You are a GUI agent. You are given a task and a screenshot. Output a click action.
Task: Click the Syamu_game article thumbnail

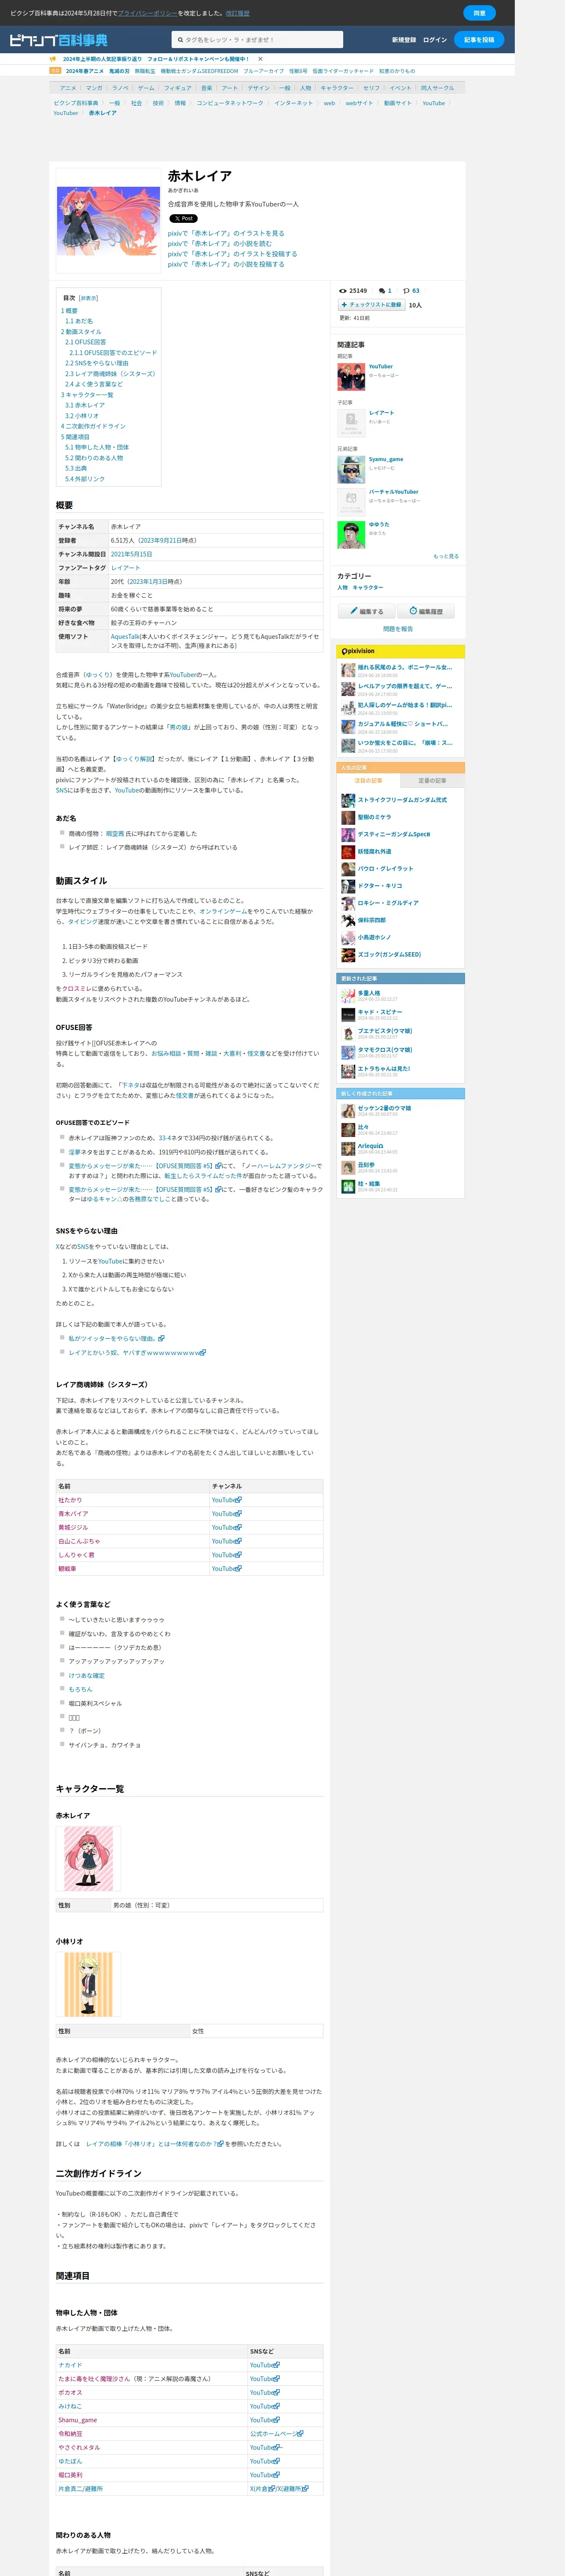click(351, 470)
